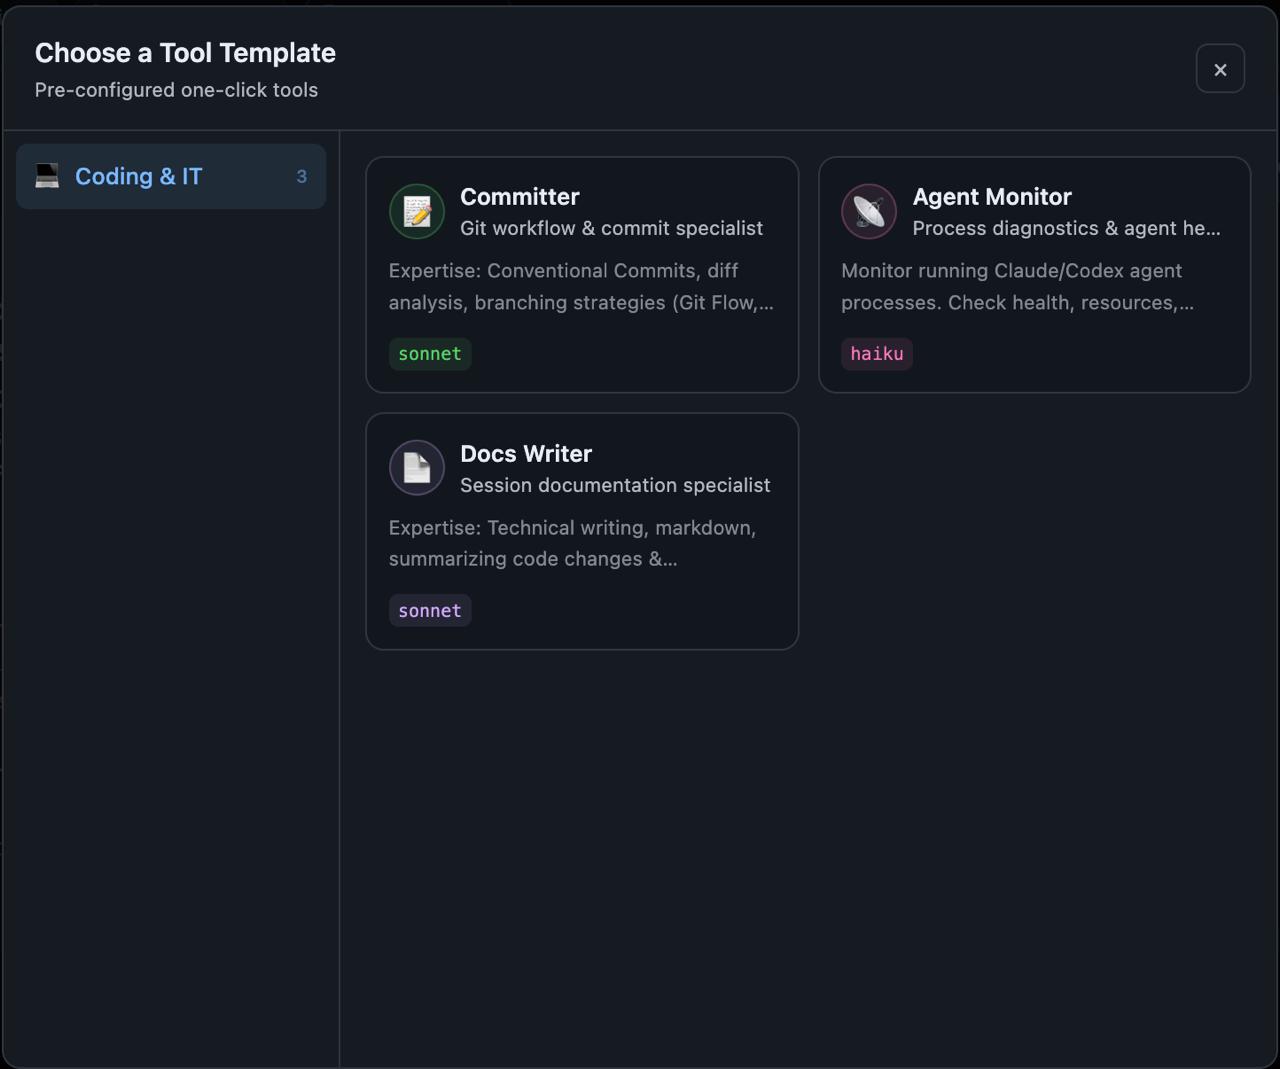Close the Tool Template dialog
The height and width of the screenshot is (1069, 1280).
point(1220,69)
